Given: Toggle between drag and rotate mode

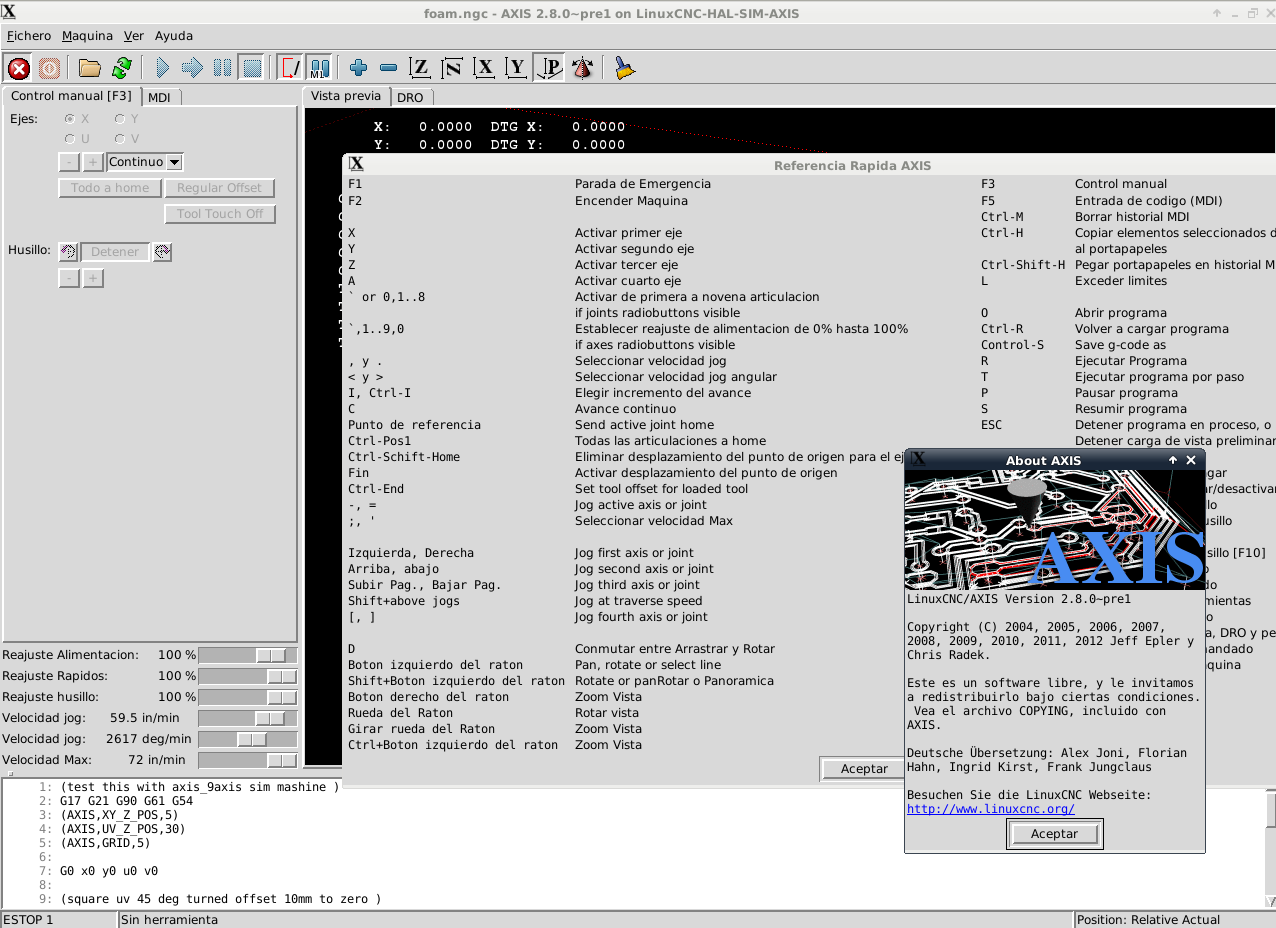Looking at the screenshot, I should point(582,68).
